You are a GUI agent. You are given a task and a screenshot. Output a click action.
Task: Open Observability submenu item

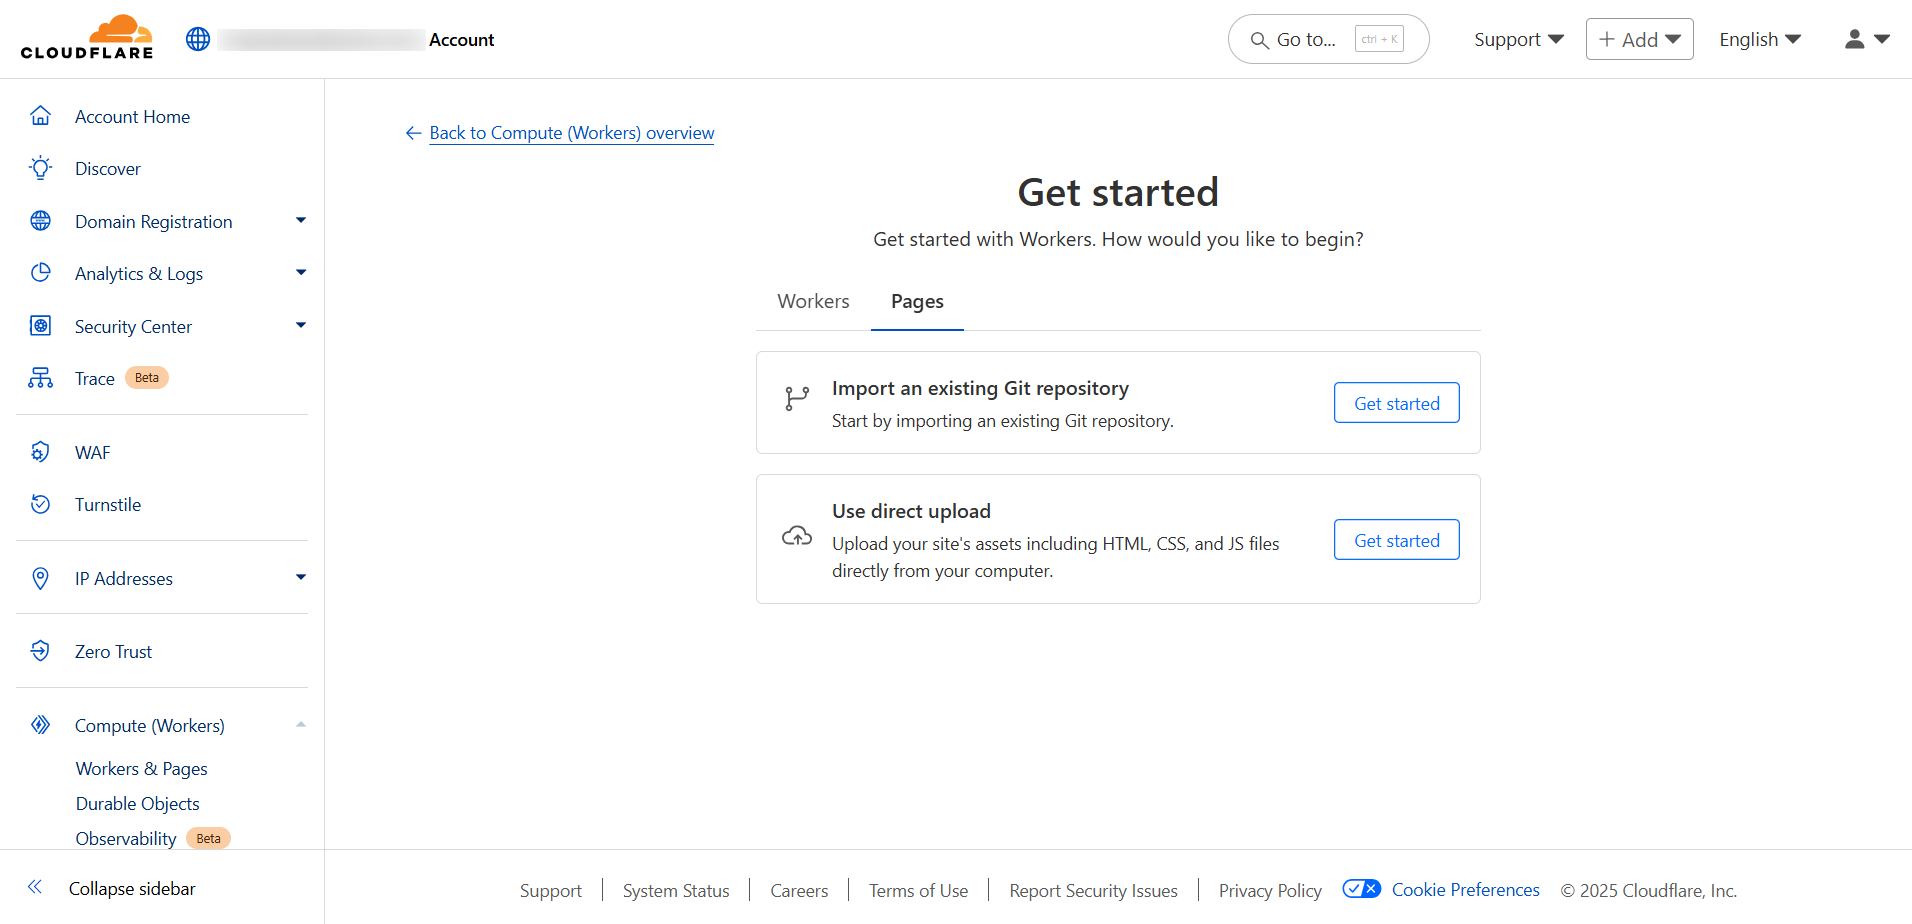pyautogui.click(x=126, y=839)
